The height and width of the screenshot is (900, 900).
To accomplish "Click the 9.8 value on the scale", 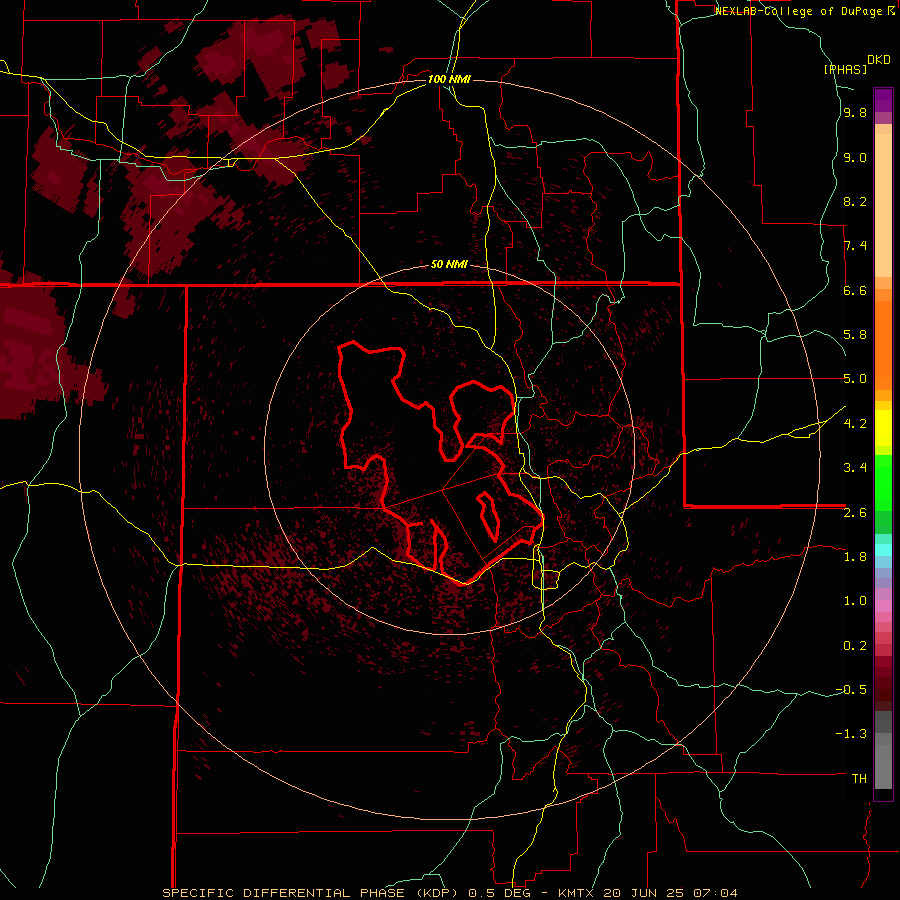I will [855, 113].
